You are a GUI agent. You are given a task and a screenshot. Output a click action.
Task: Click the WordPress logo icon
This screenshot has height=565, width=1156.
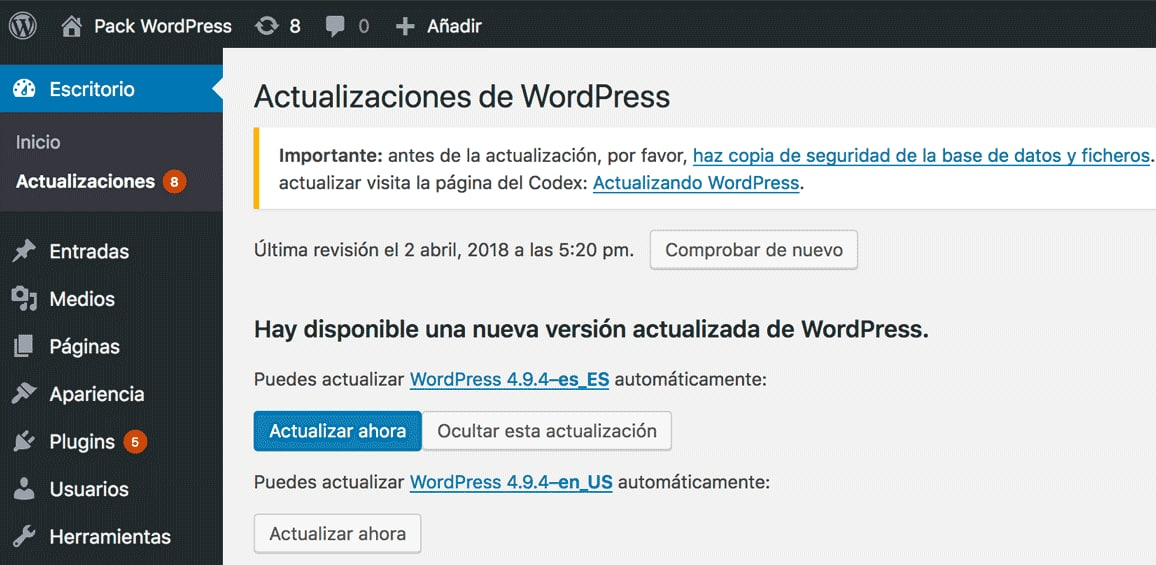(x=23, y=26)
